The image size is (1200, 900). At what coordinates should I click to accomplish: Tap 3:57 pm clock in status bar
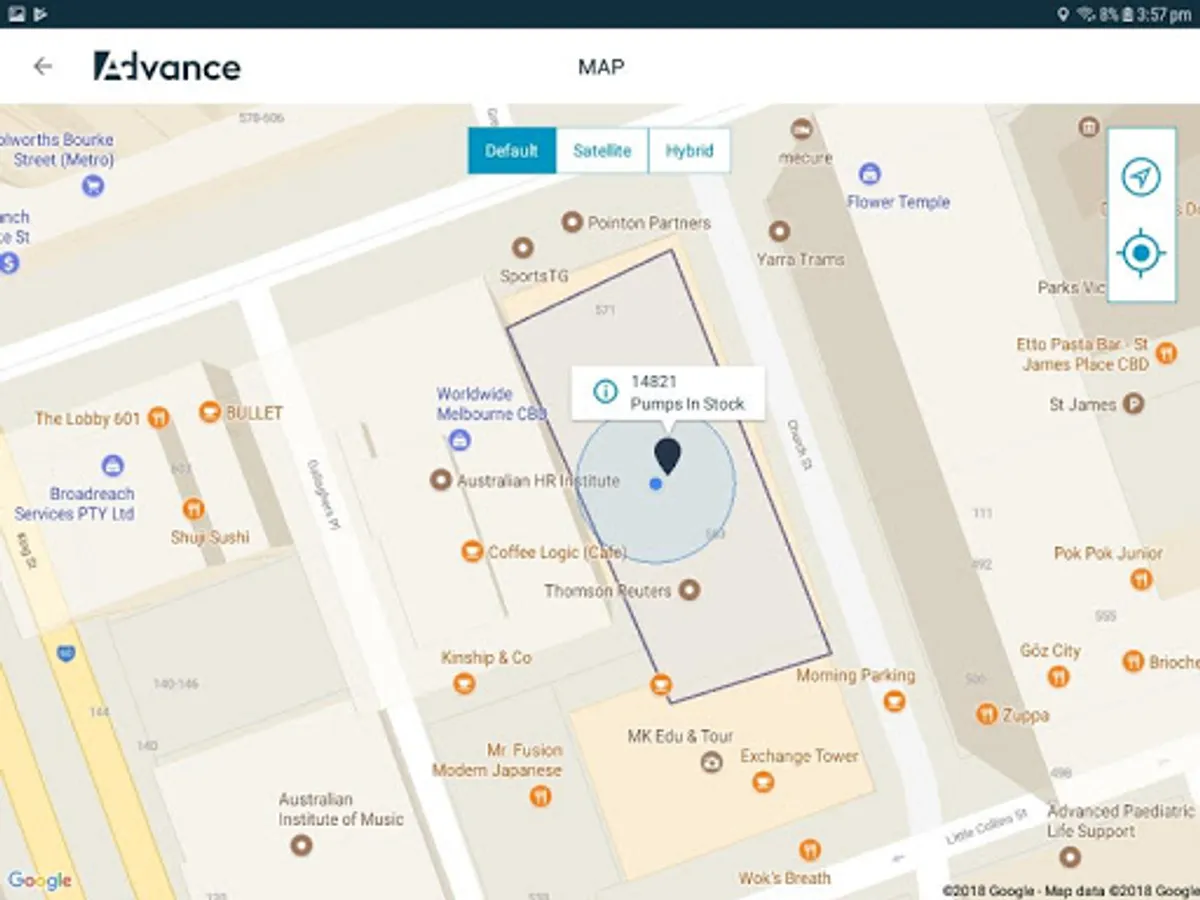point(1164,14)
